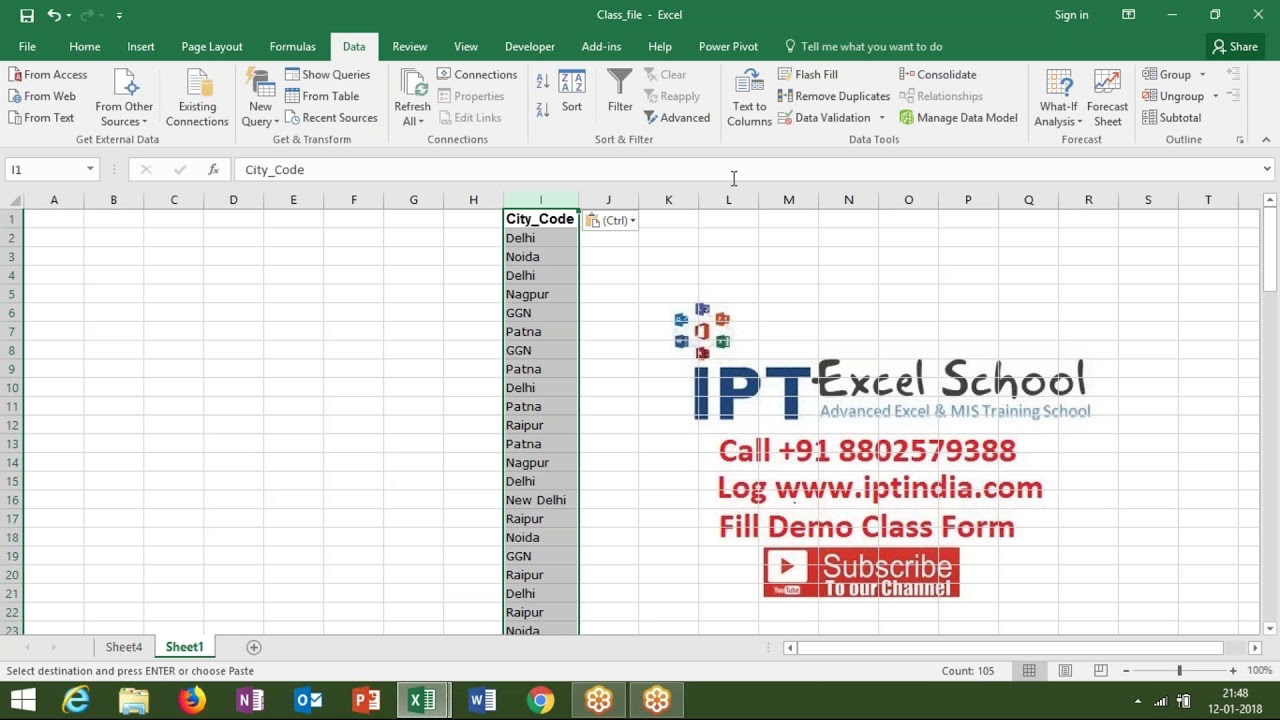Click the Save icon in title bar
Viewport: 1280px width, 720px height.
(x=27, y=15)
